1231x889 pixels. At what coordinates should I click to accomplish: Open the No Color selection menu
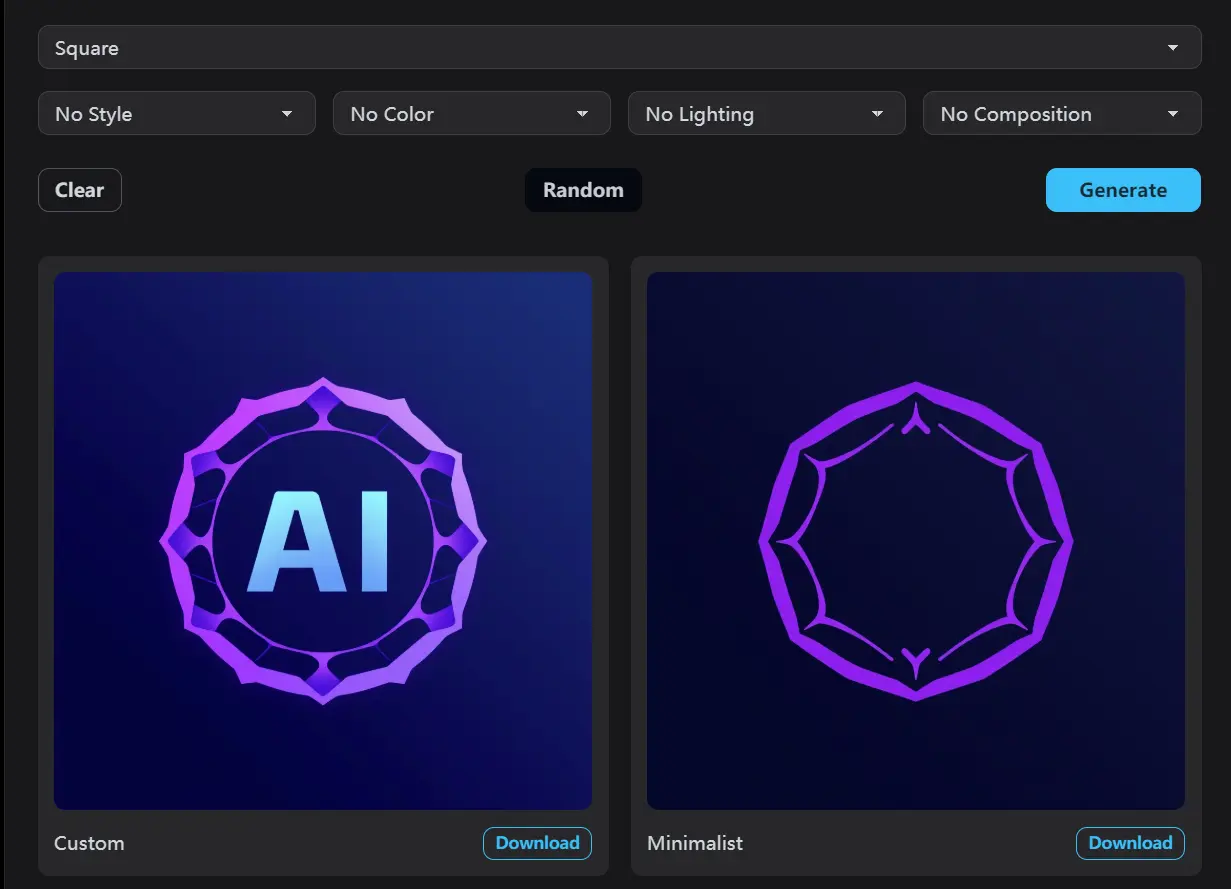point(471,113)
